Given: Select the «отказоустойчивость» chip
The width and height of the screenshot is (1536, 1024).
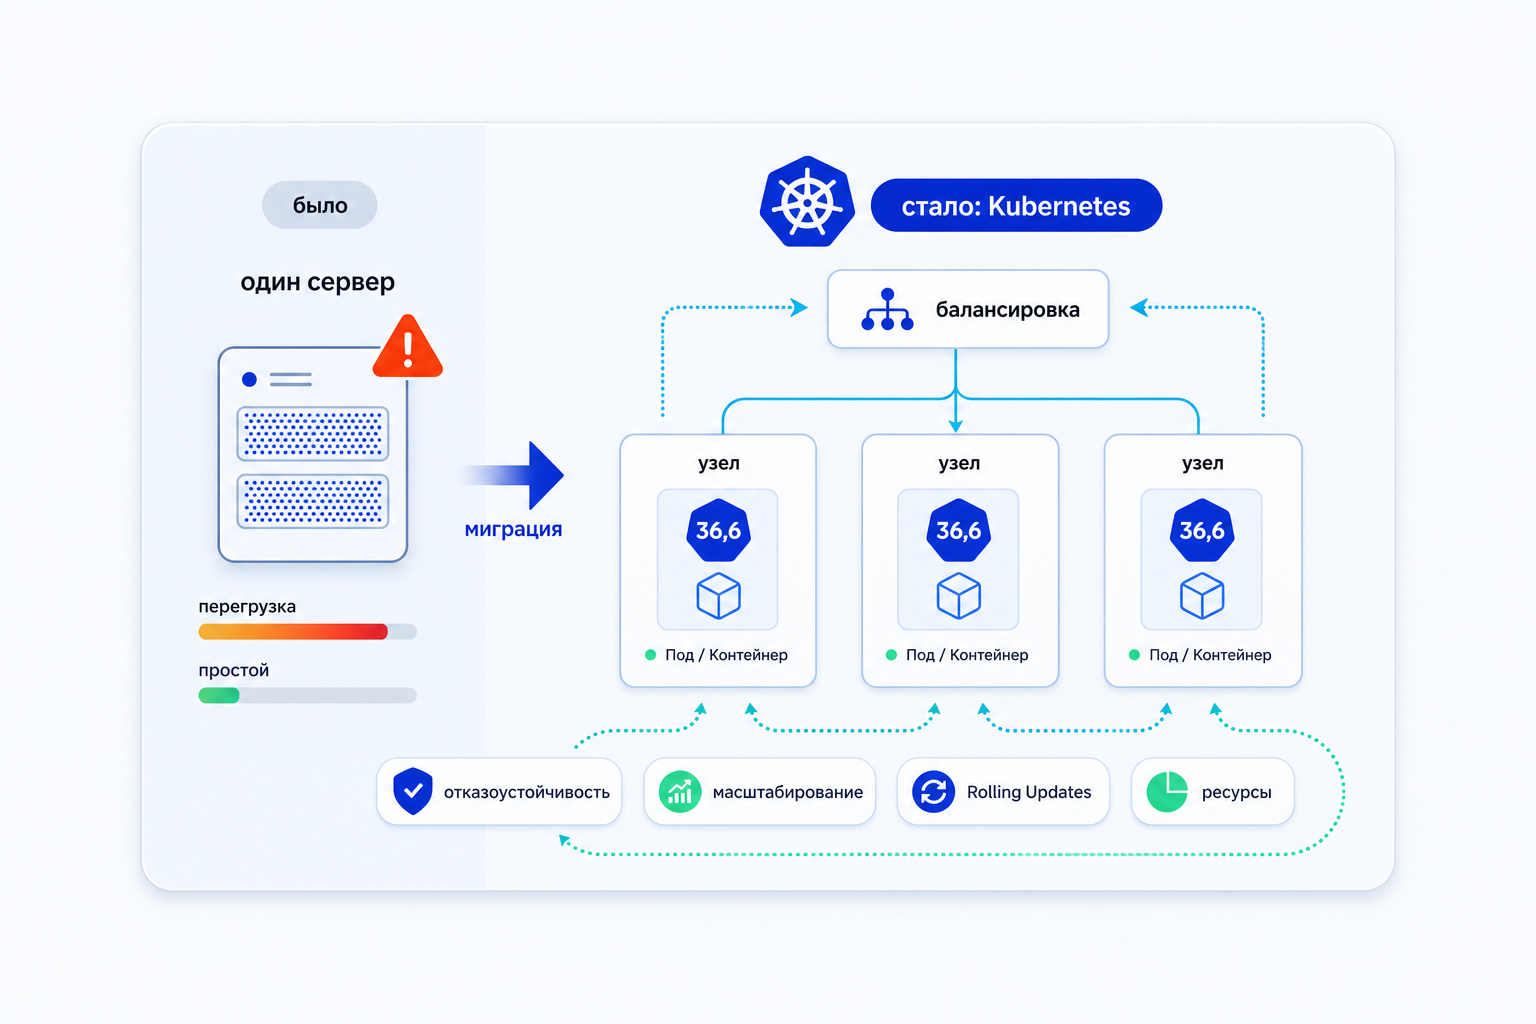Looking at the screenshot, I should click(x=499, y=791).
